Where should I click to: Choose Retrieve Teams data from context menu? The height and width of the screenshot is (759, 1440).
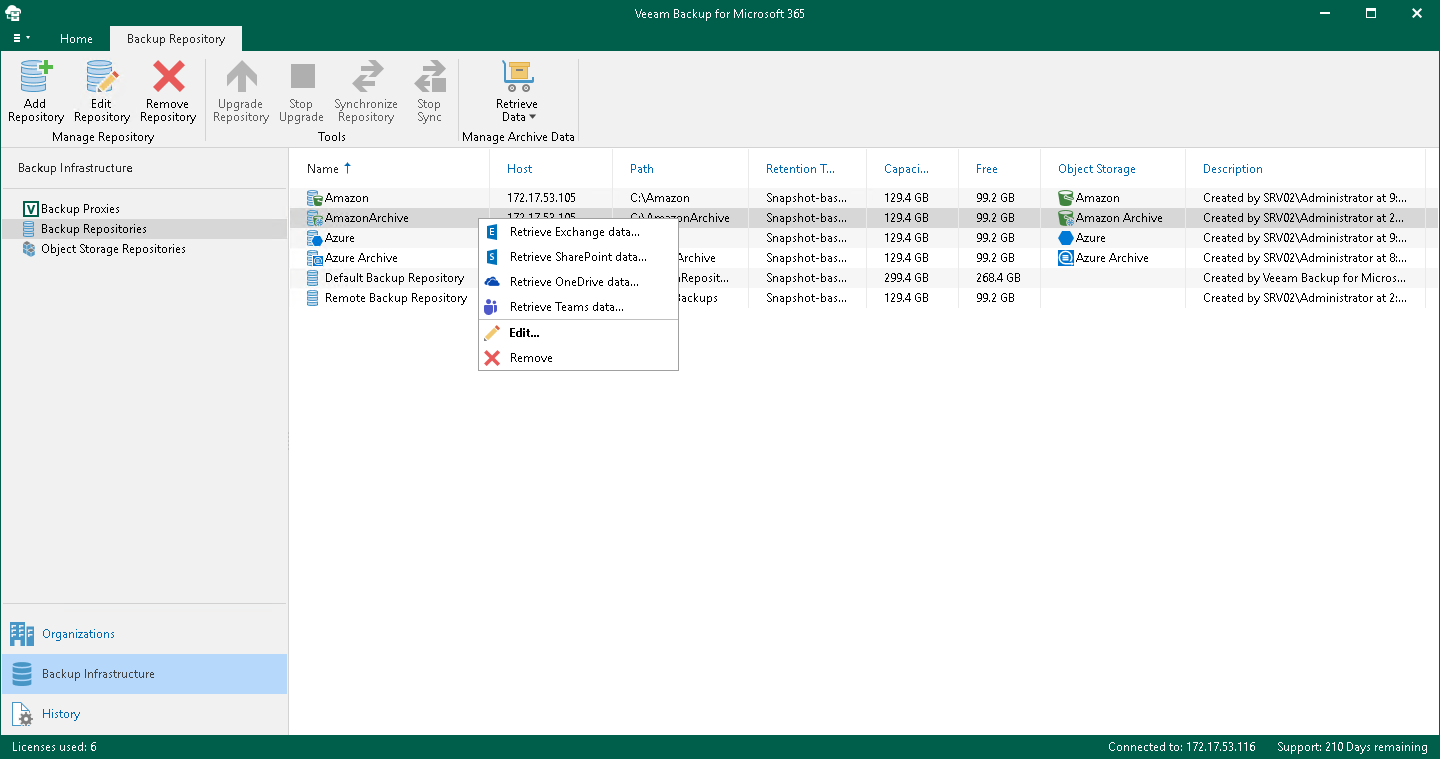click(578, 307)
